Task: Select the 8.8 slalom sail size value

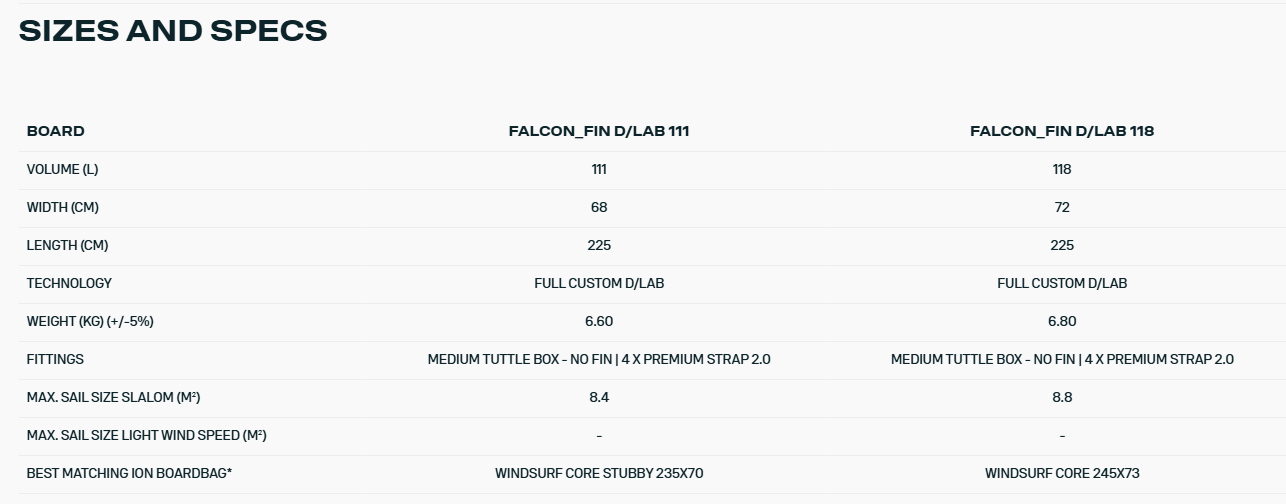Action: point(1062,397)
